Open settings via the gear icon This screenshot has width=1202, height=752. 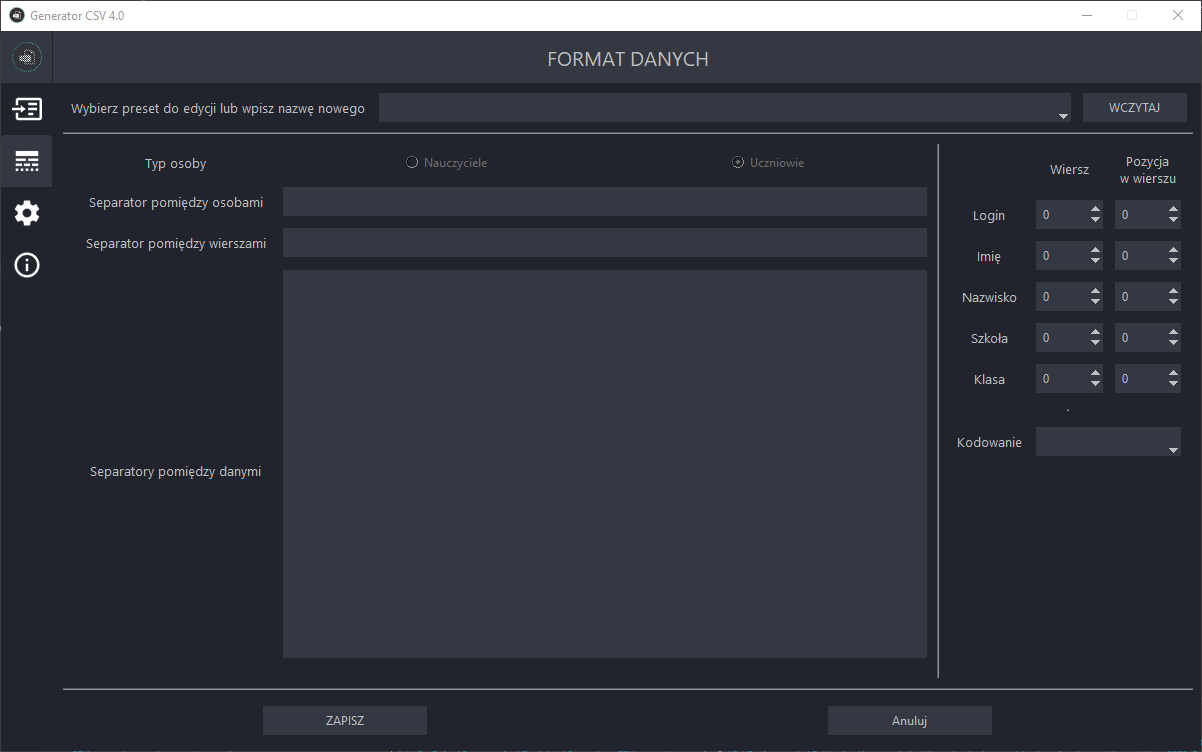click(x=27, y=213)
